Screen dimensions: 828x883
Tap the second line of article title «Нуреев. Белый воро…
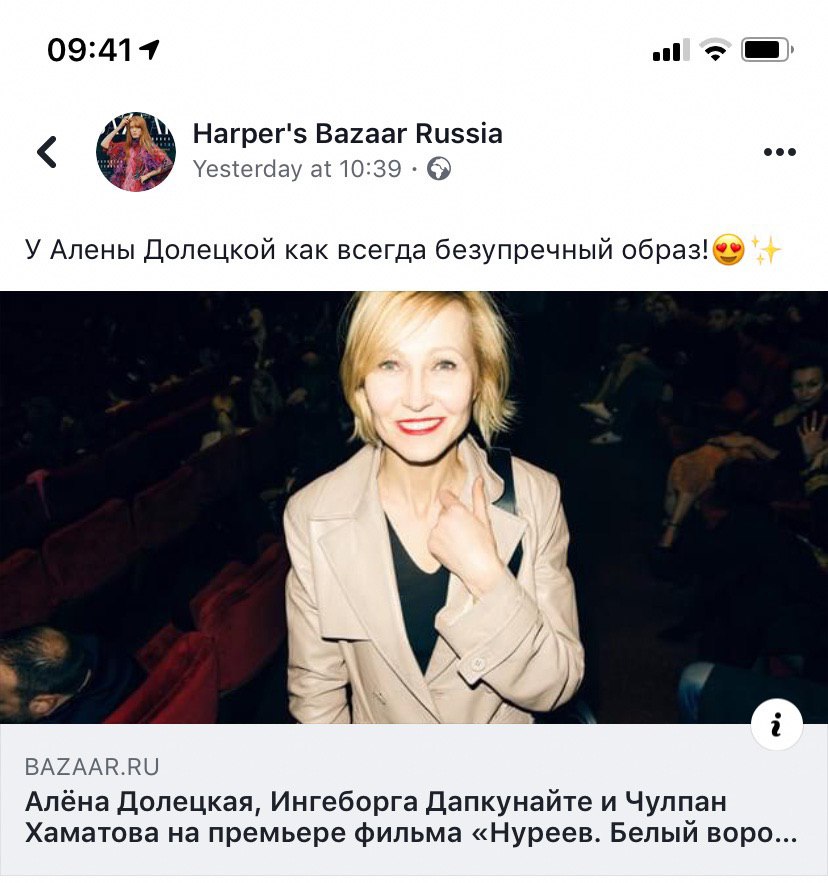pyautogui.click(x=411, y=833)
